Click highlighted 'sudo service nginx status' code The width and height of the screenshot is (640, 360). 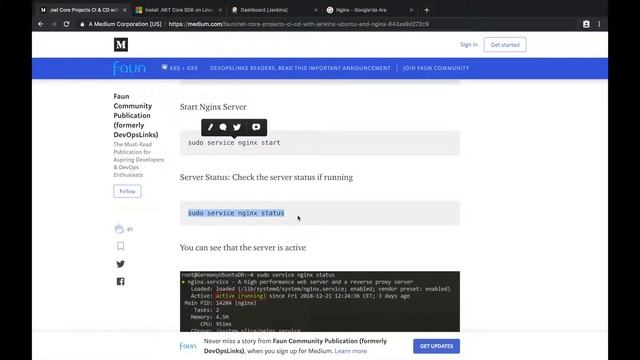236,213
